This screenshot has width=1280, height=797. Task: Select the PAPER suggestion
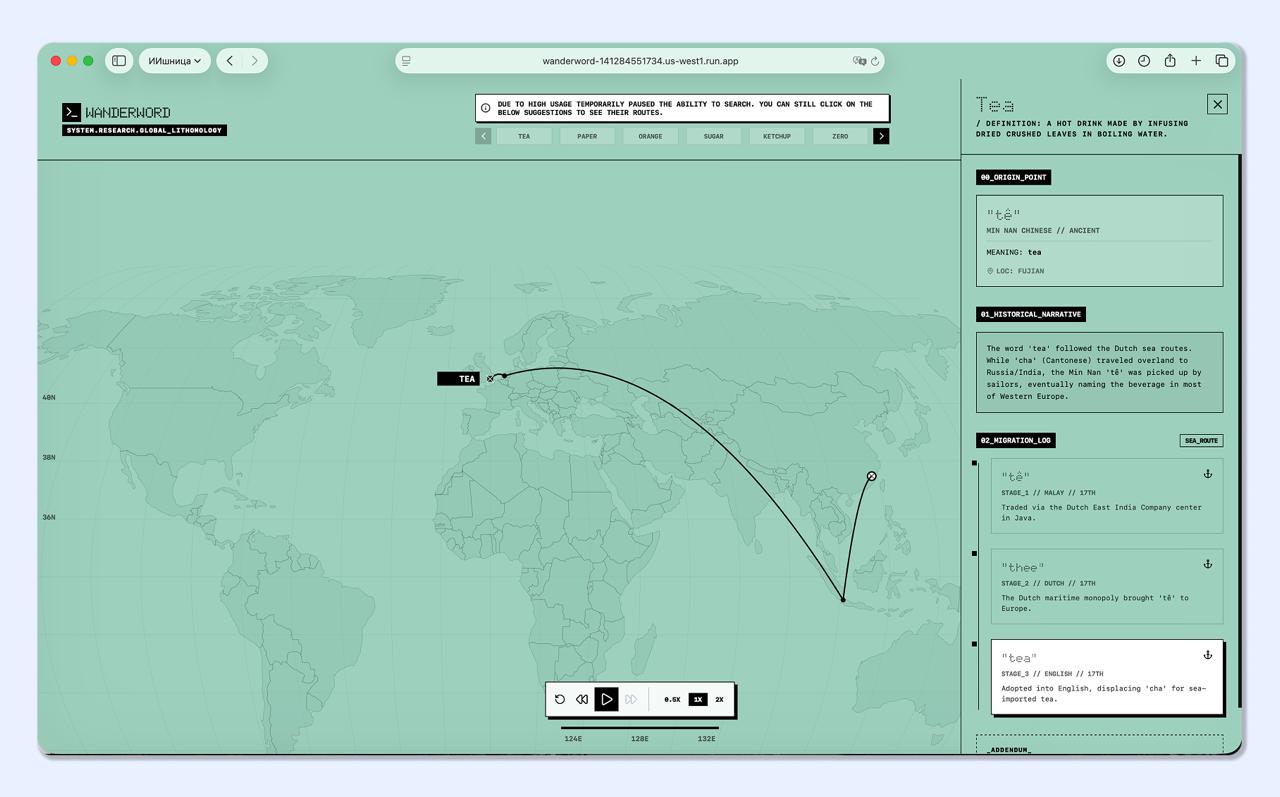(x=587, y=136)
